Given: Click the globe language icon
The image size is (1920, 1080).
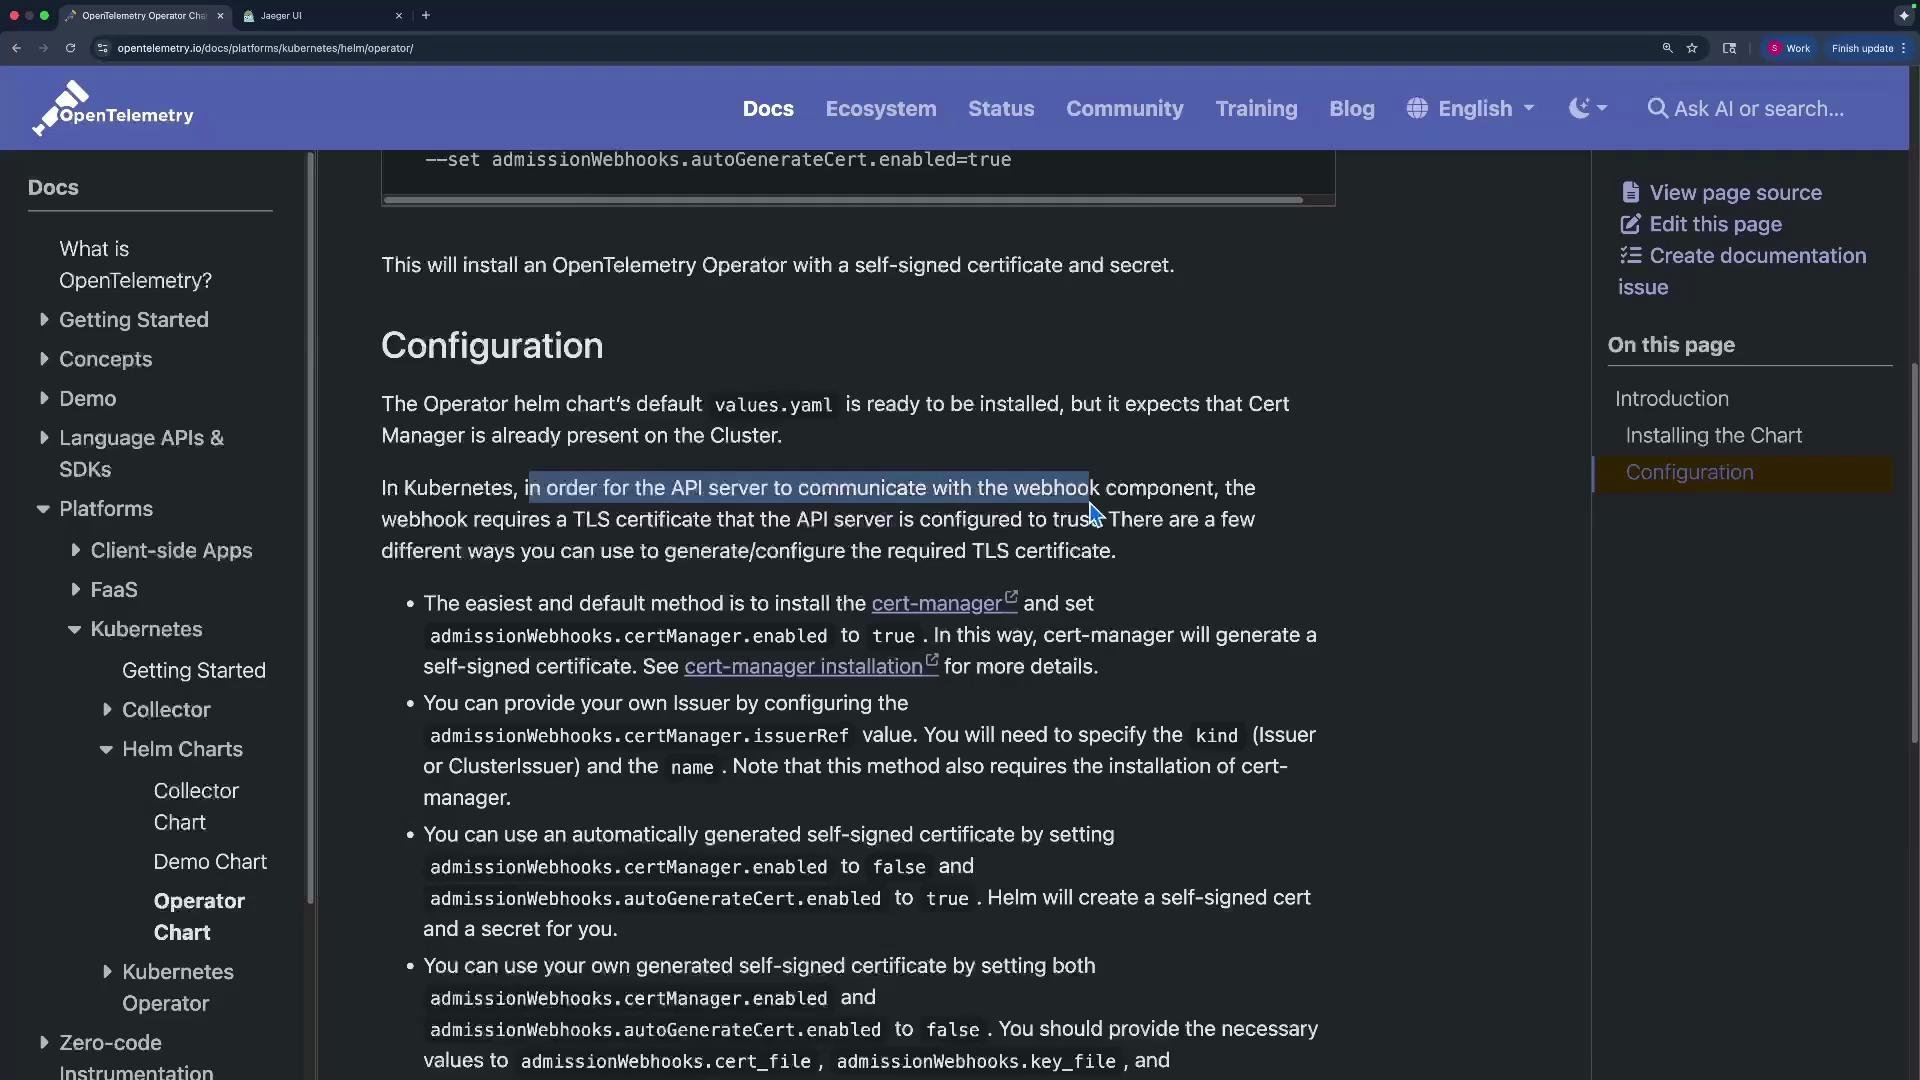Looking at the screenshot, I should tap(1417, 108).
